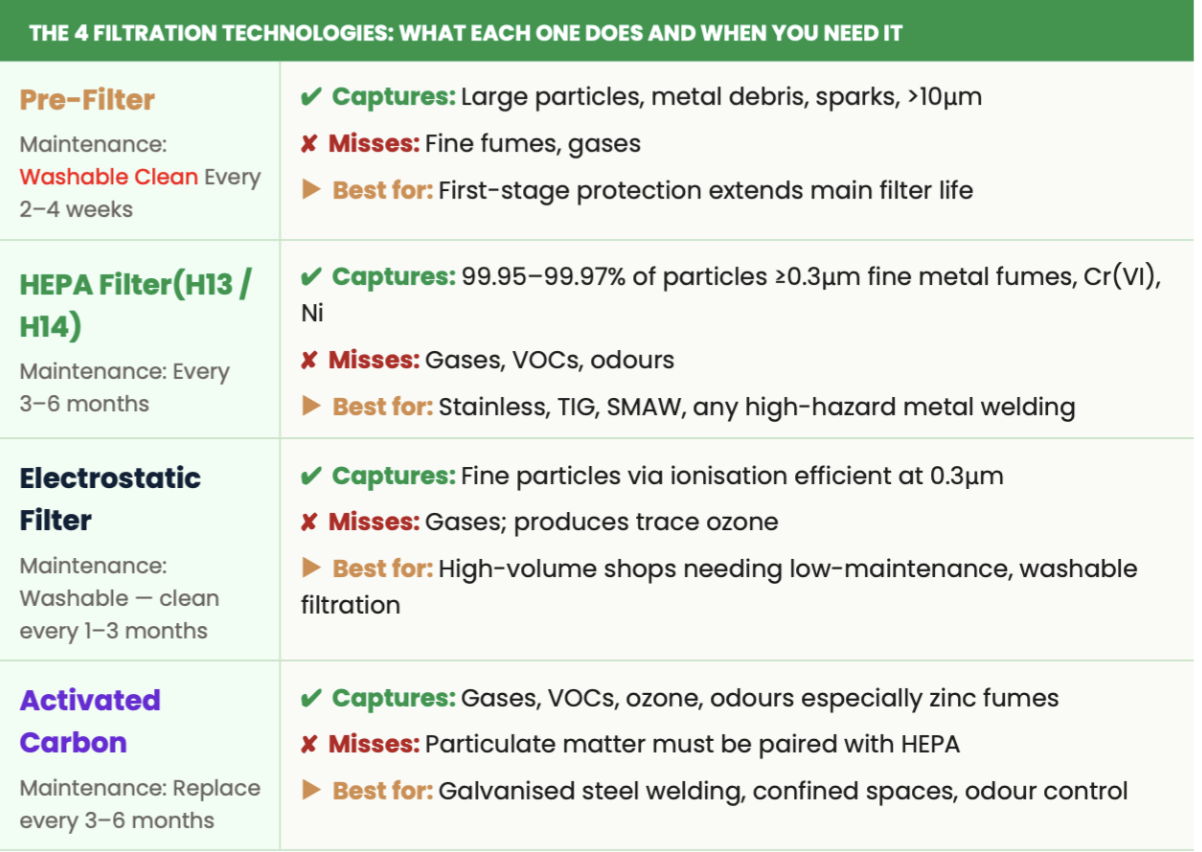Click the green checkmark beside HEPA Captures 99.95–99.97%

click(311, 277)
